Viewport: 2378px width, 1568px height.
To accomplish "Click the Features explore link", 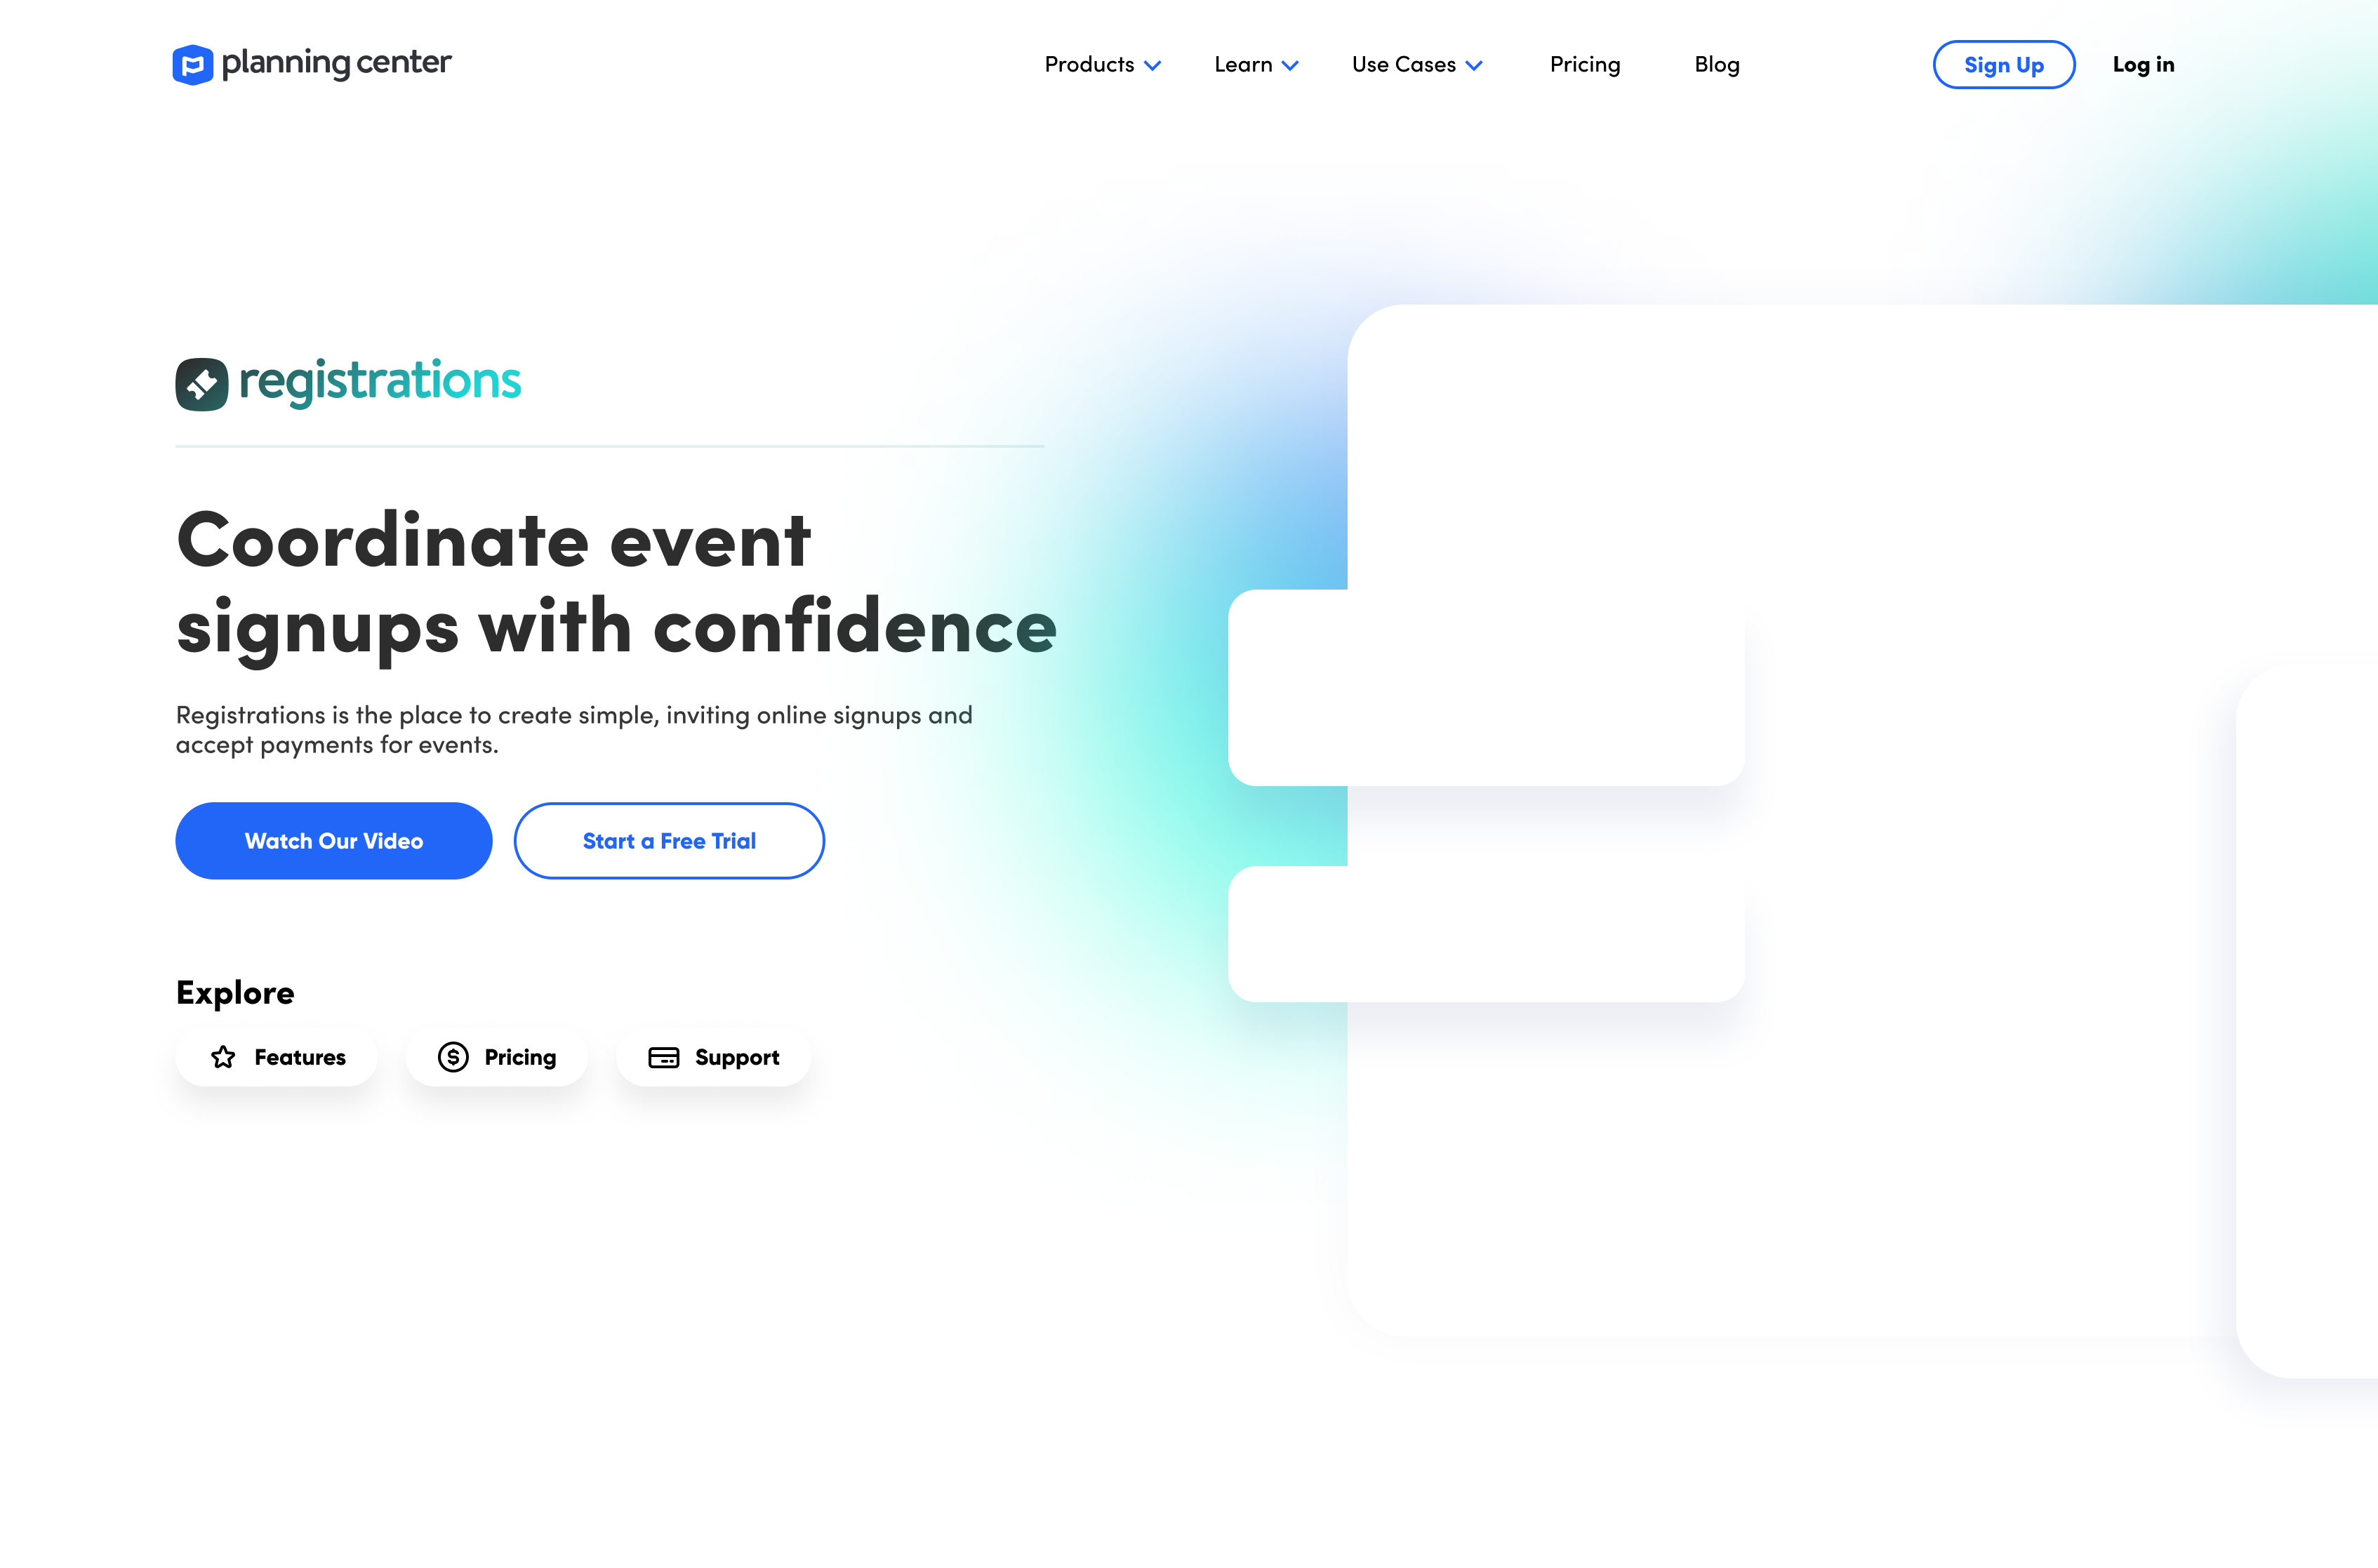I will point(274,1057).
